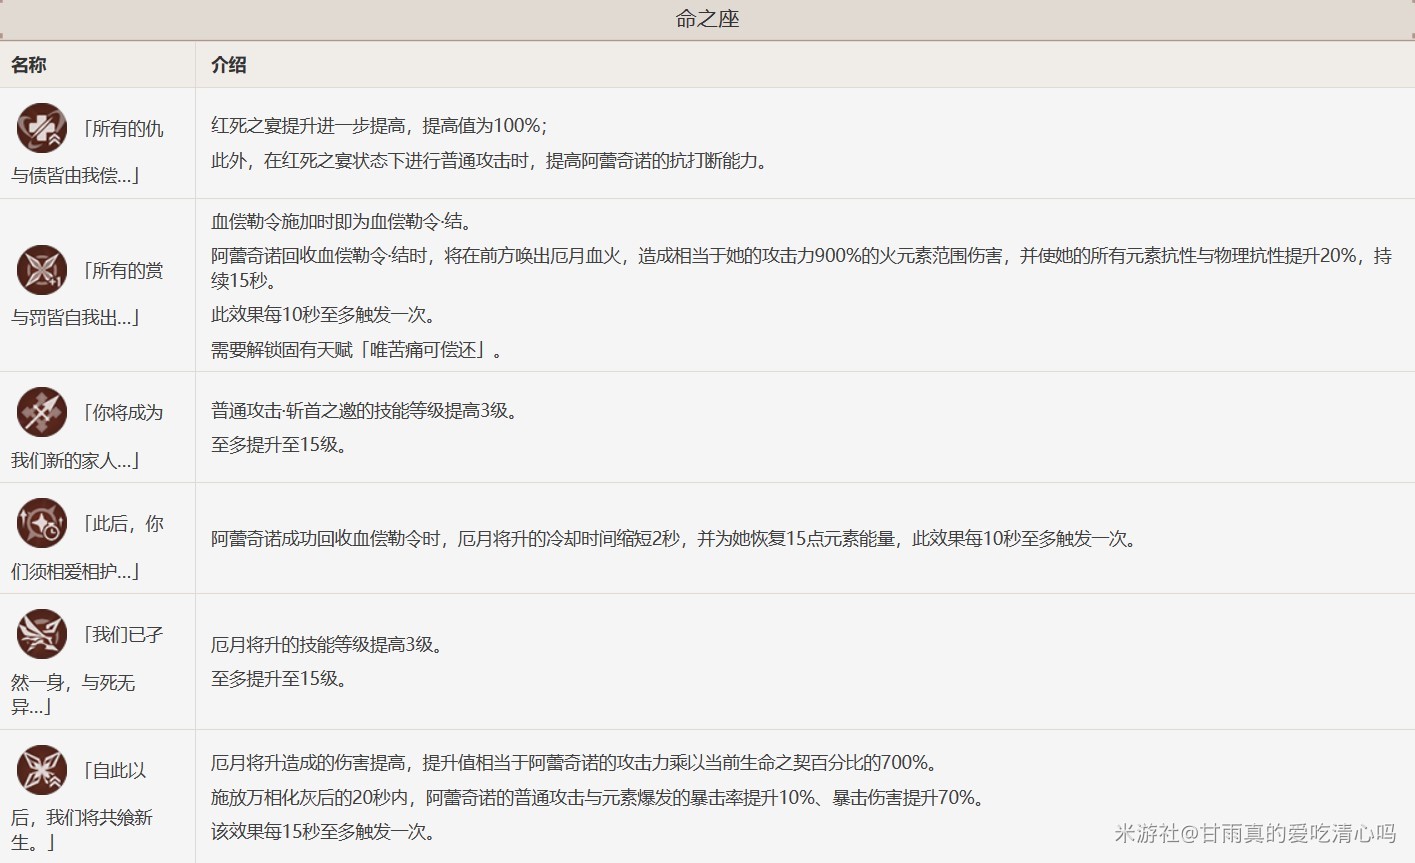Click the 命之座 table title
The height and width of the screenshot is (863, 1415).
707,19
